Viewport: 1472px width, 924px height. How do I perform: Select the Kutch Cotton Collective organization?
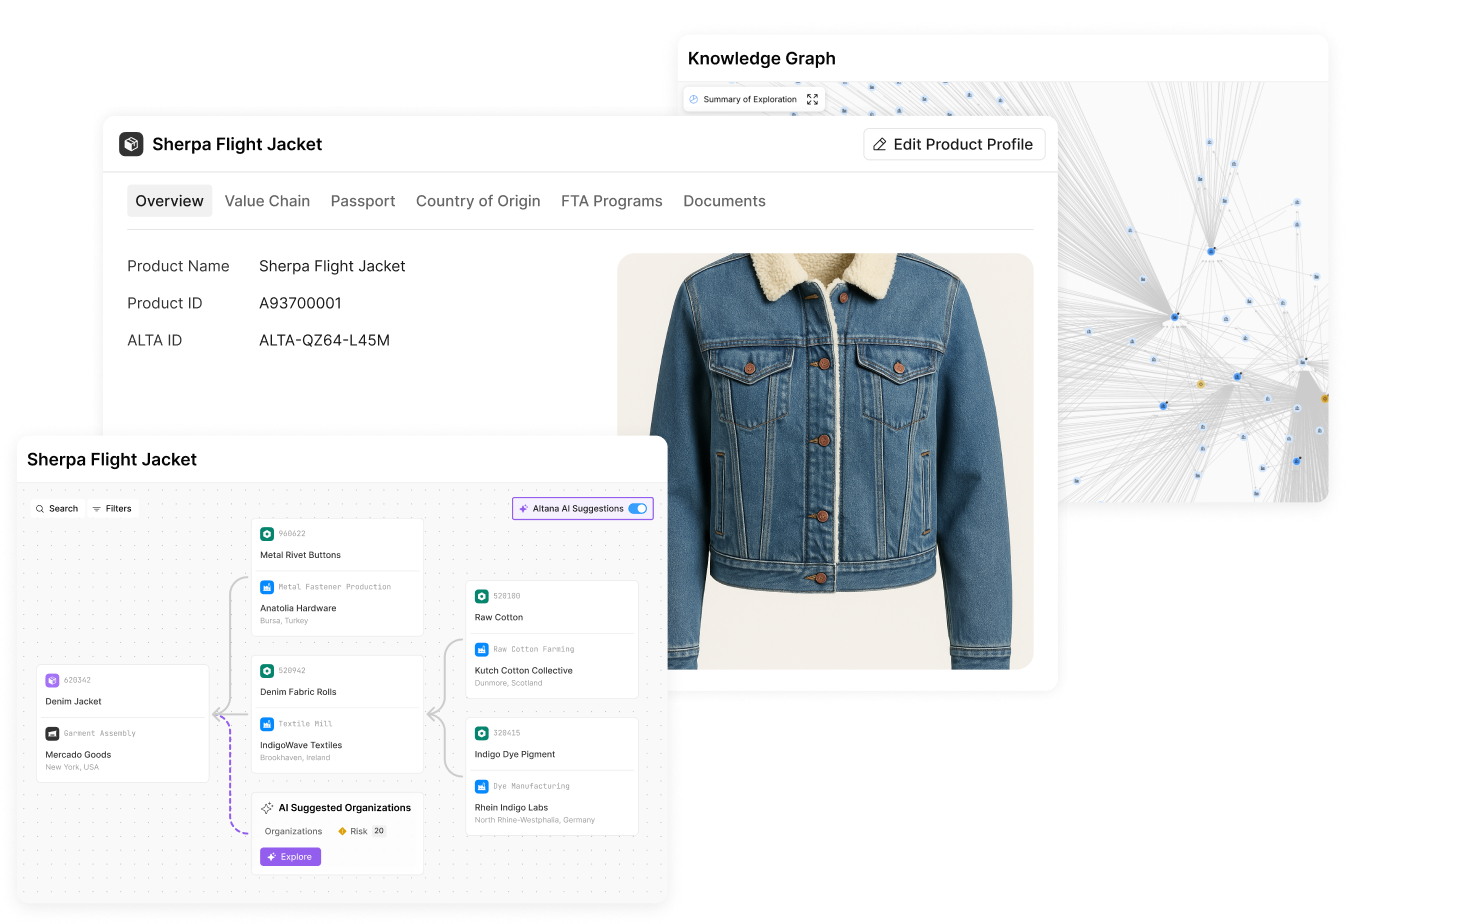coord(524,671)
